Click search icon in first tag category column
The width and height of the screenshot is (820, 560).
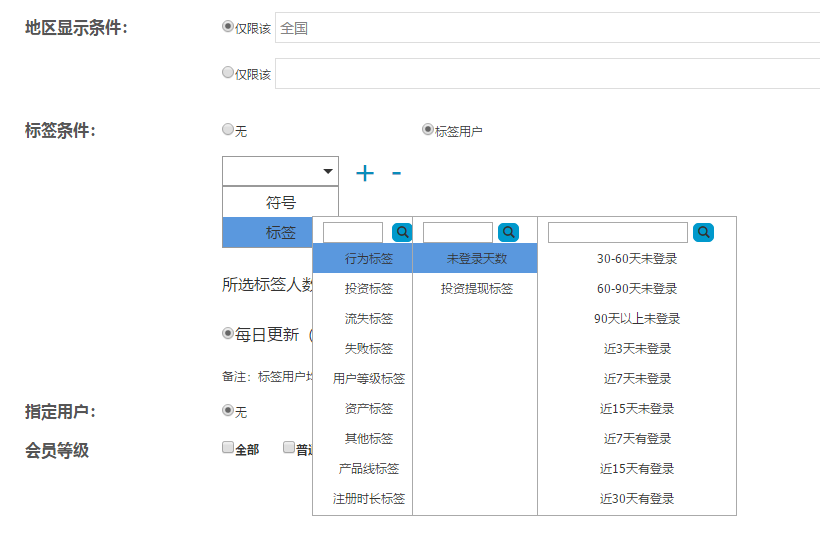click(x=402, y=232)
